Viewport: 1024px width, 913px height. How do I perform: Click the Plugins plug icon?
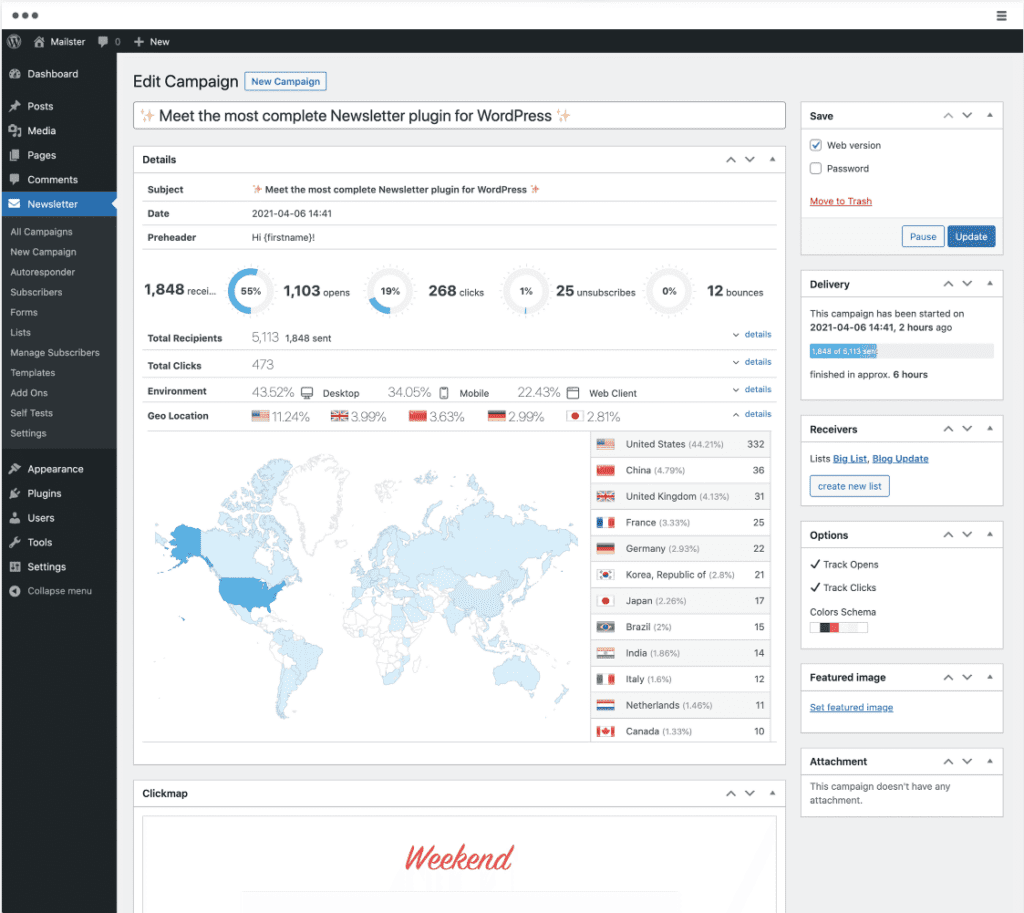coord(15,493)
